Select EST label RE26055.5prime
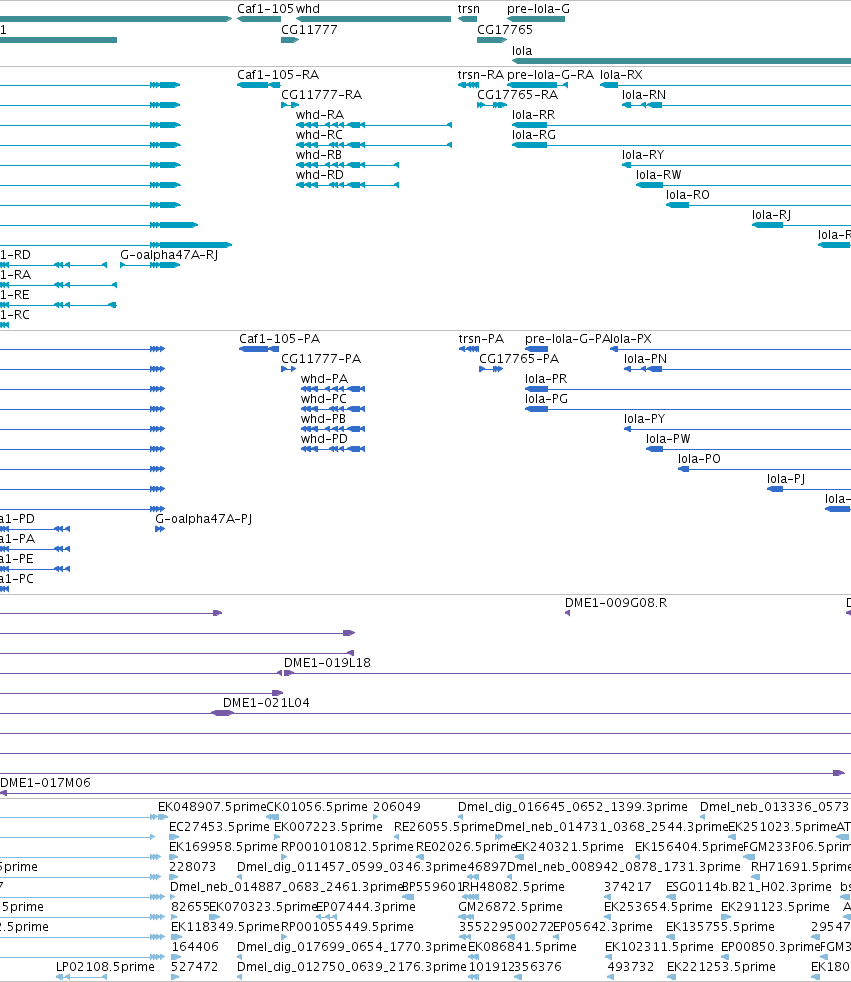The width and height of the screenshot is (851, 982). (x=444, y=827)
